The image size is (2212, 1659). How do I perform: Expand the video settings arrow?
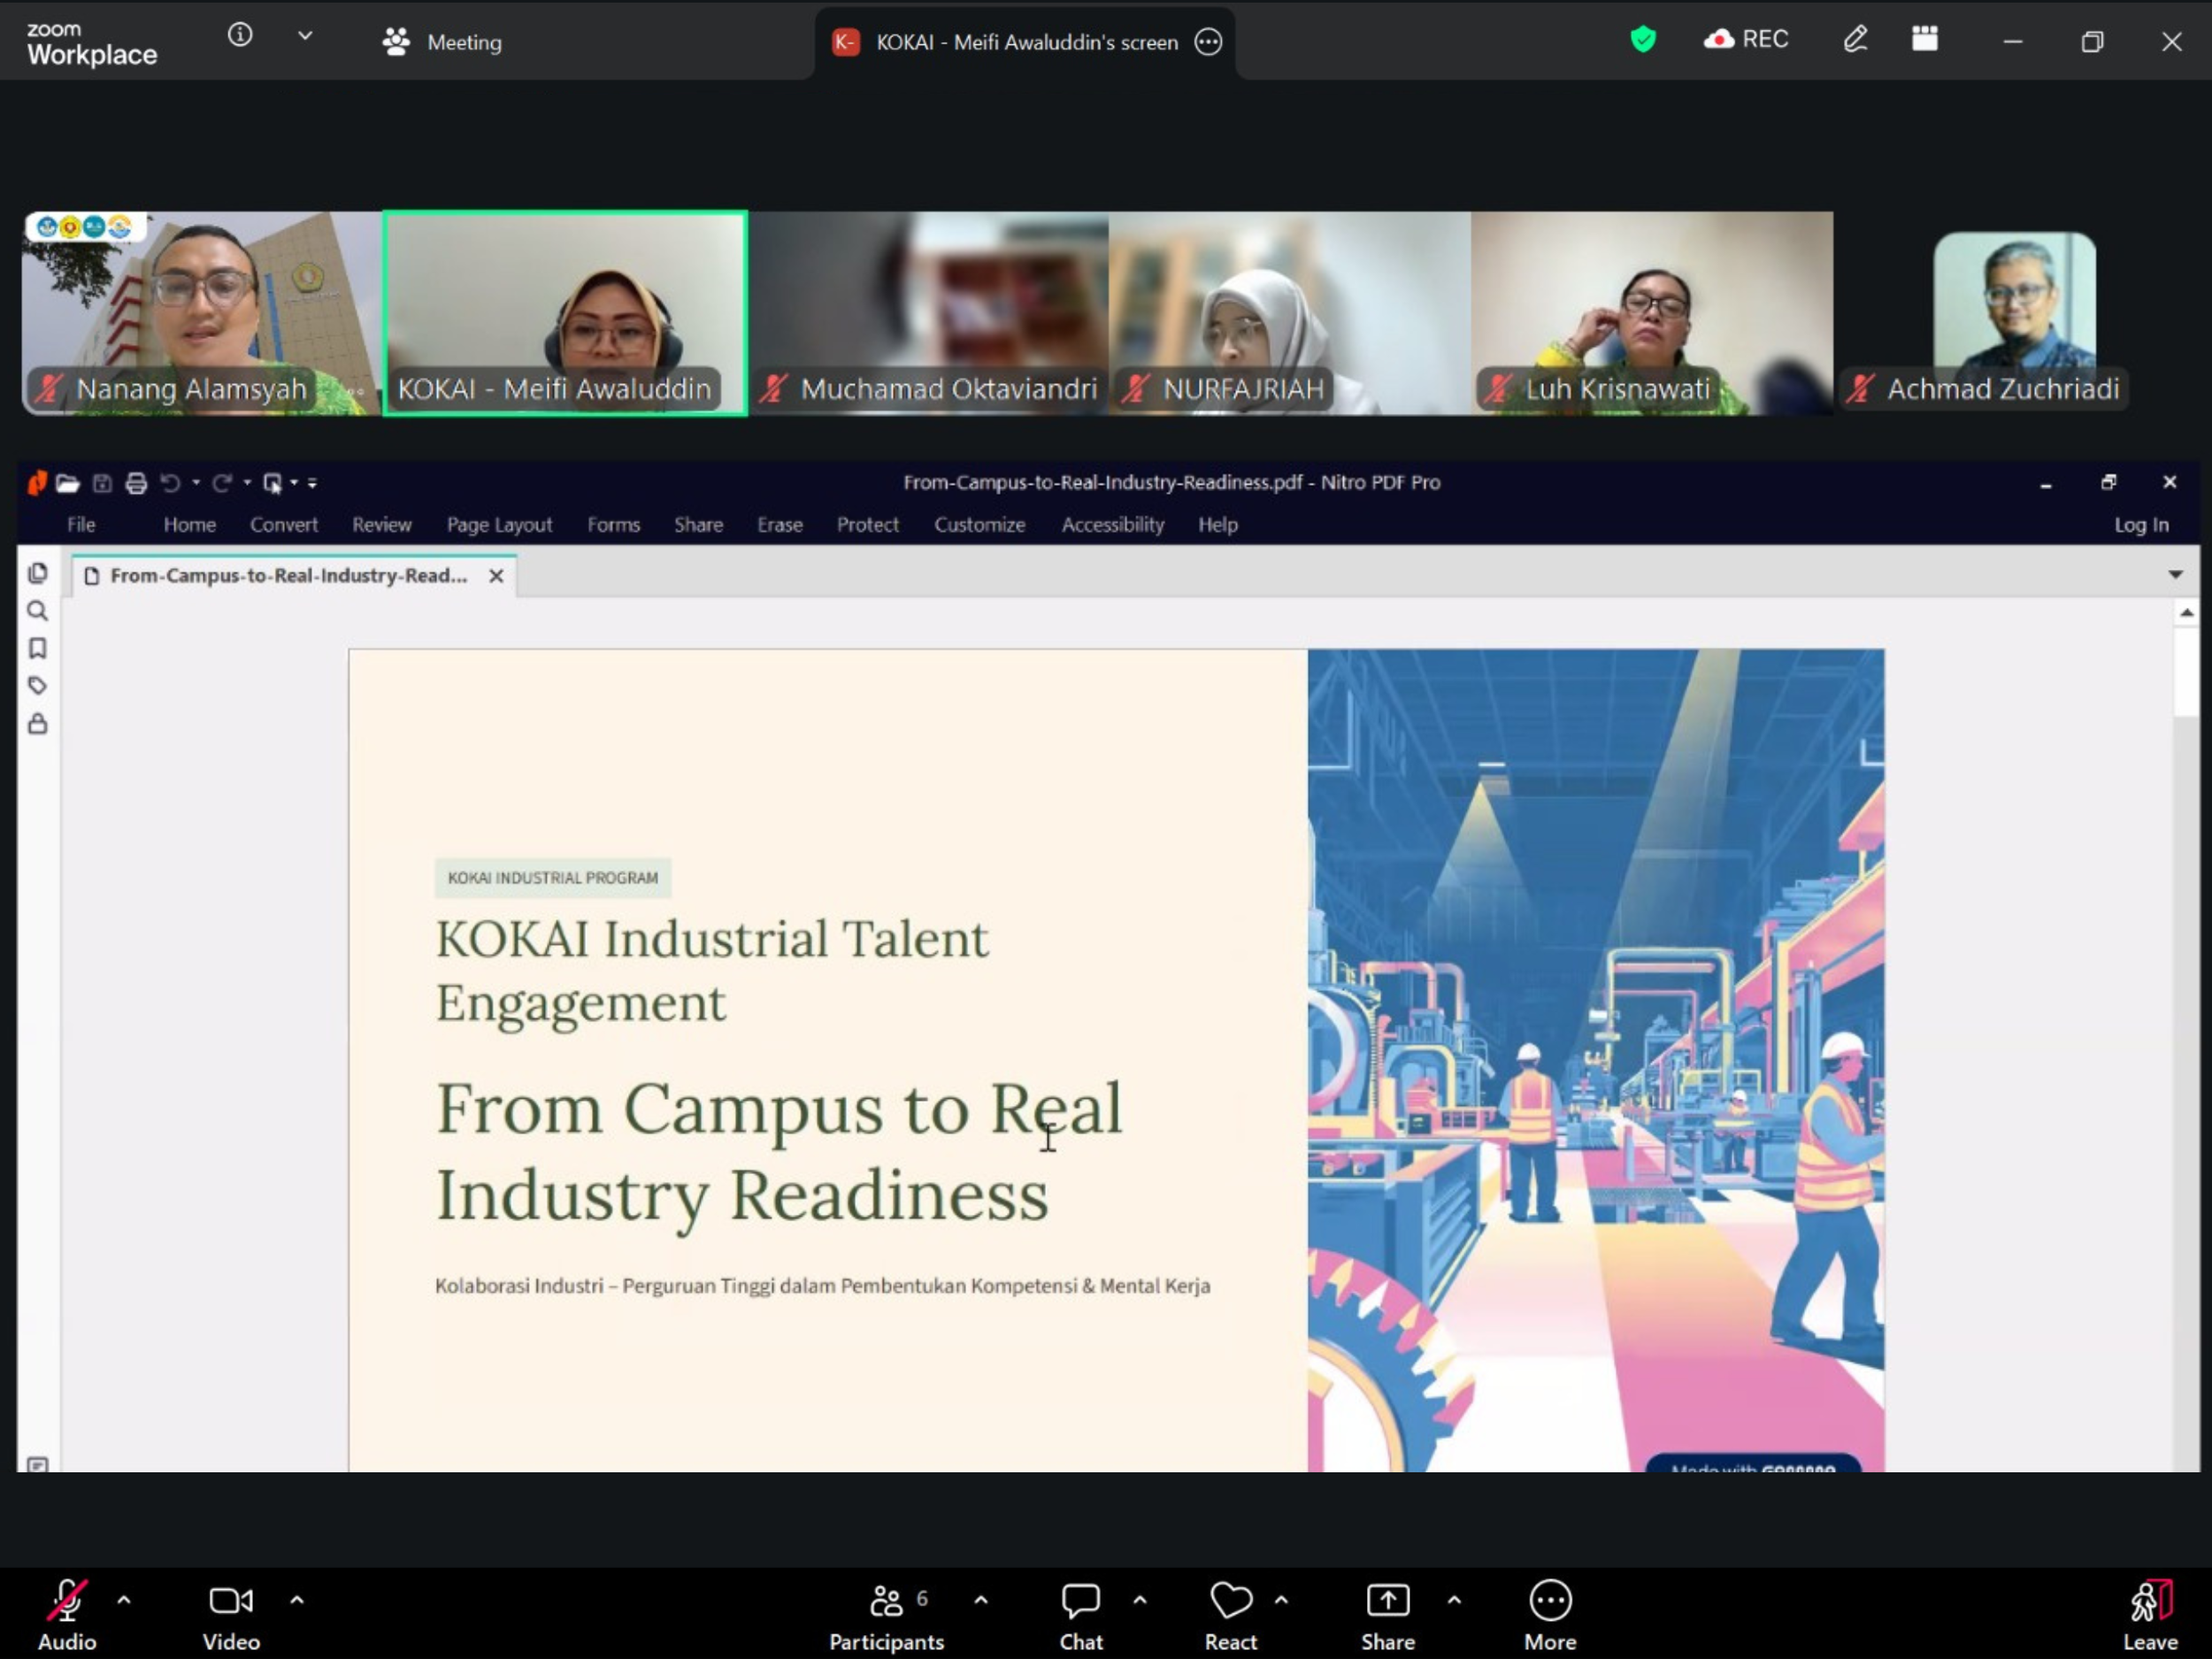tap(297, 1600)
